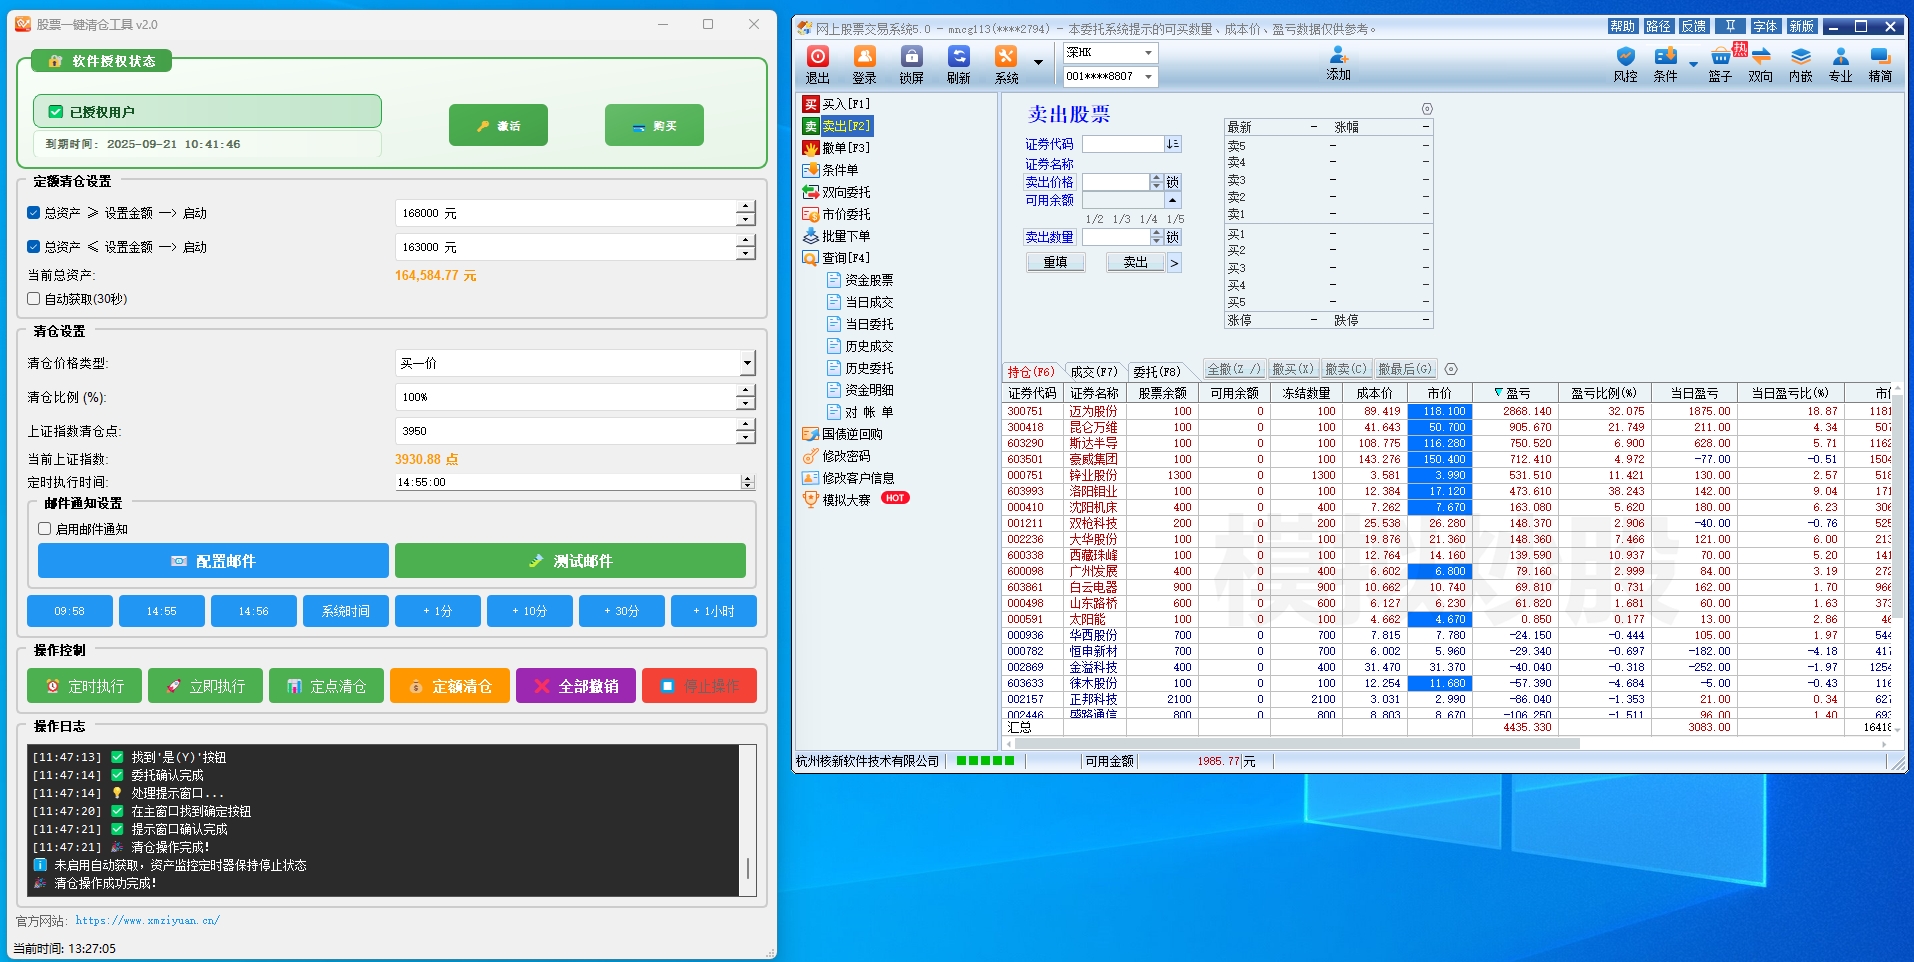Click the 刷新 refresh toolbar icon

pos(958,64)
